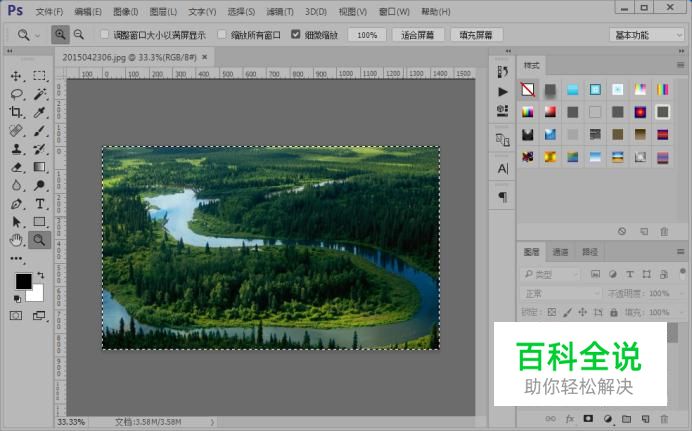This screenshot has height=431, width=692.
Task: Select the Horizontal Type tool
Action: (x=39, y=204)
